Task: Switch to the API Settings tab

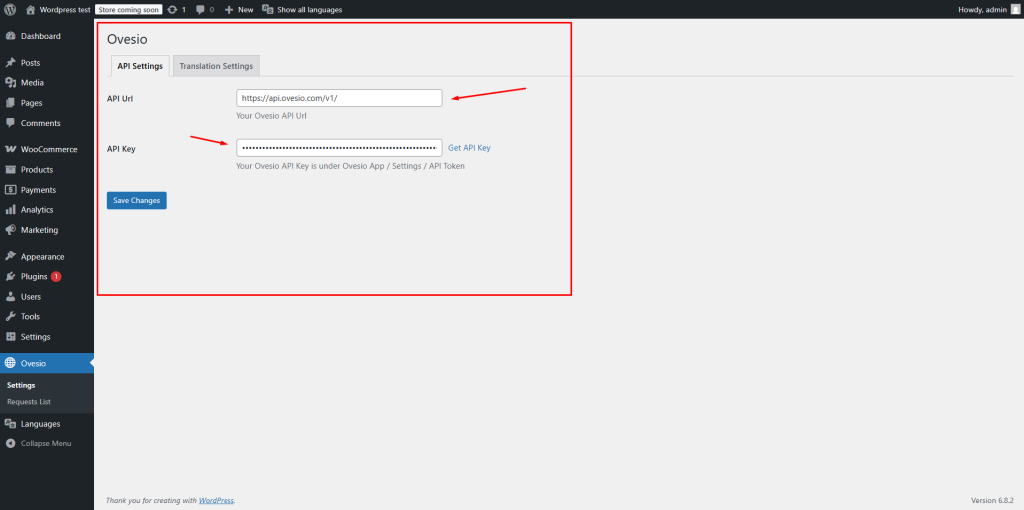Action: tap(140, 66)
